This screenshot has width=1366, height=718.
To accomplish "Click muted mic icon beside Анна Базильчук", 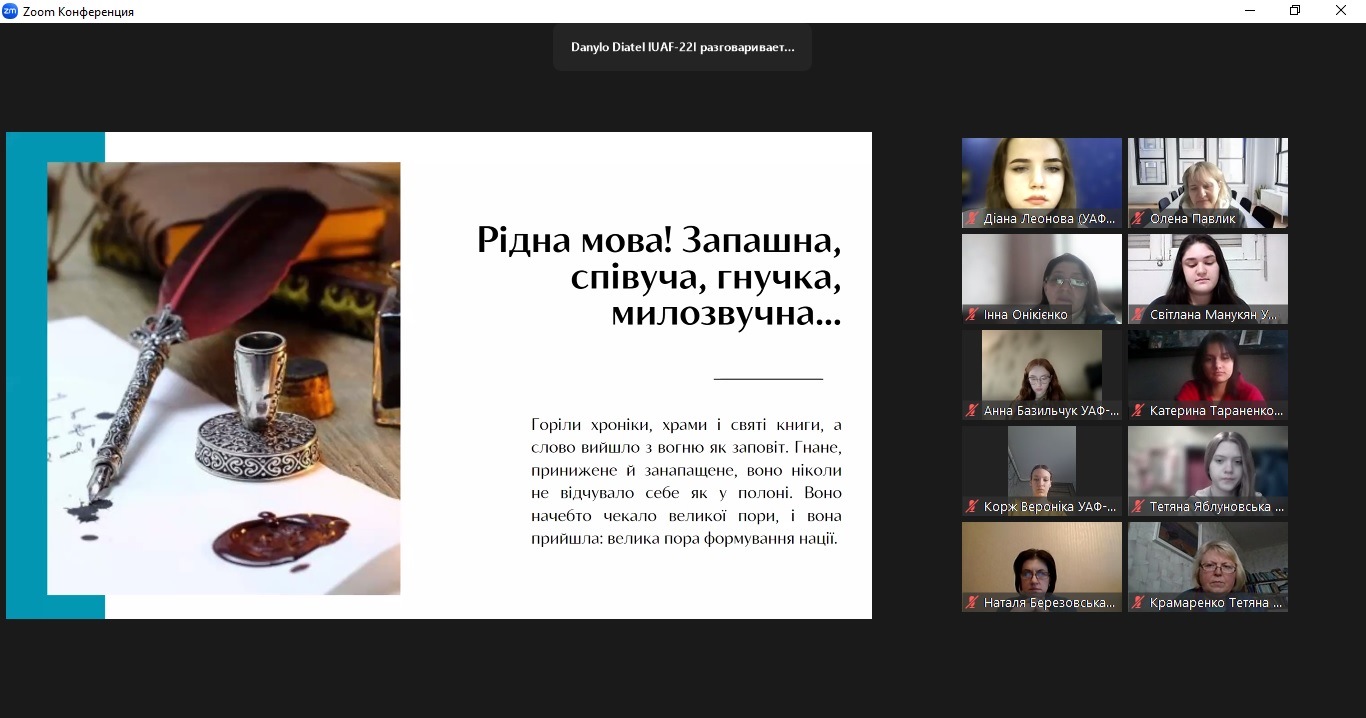I will [x=971, y=411].
